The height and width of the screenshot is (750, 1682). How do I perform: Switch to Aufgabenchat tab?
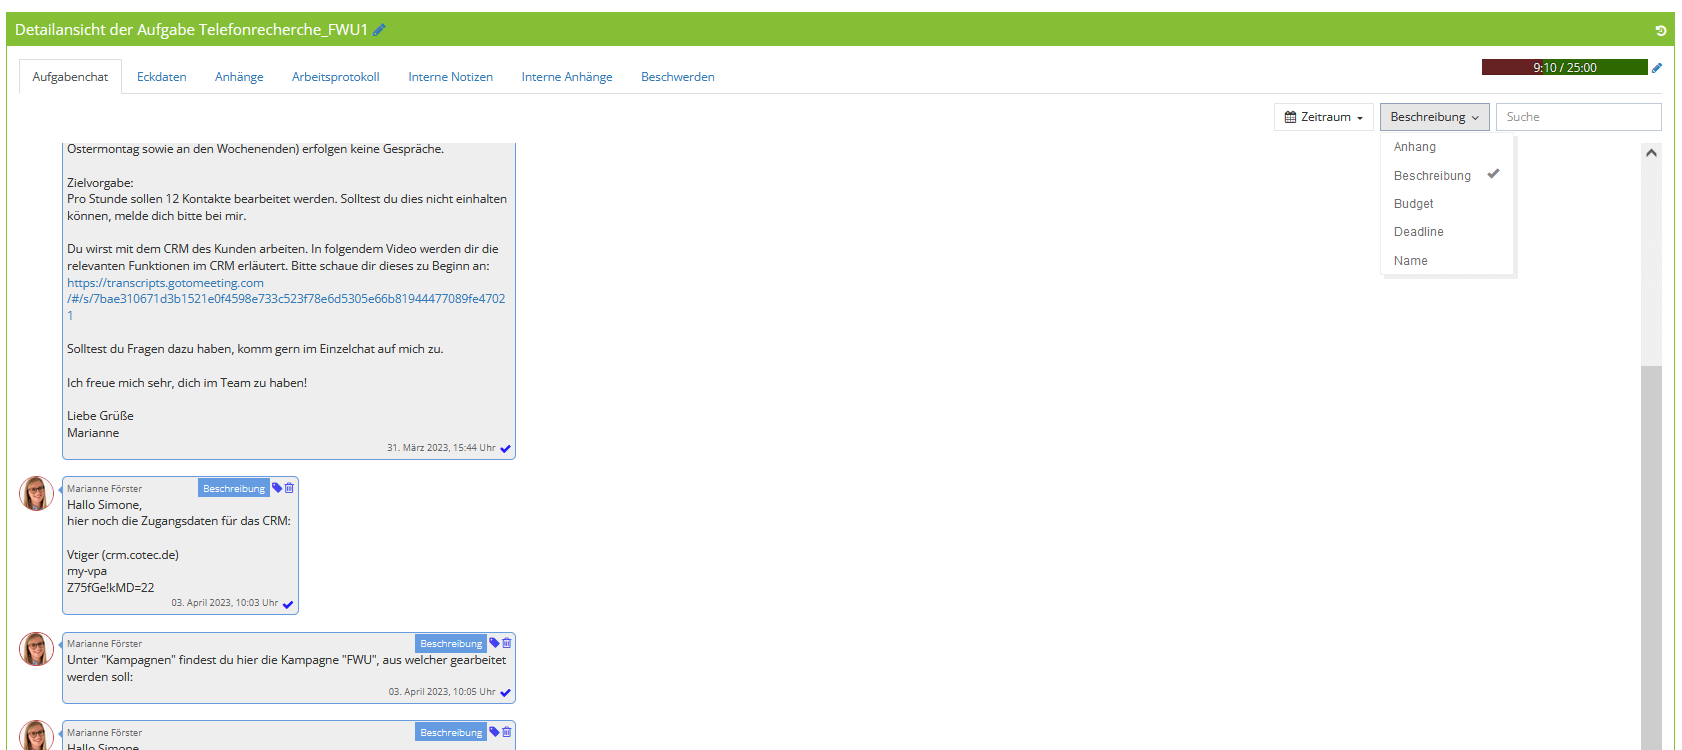point(70,77)
